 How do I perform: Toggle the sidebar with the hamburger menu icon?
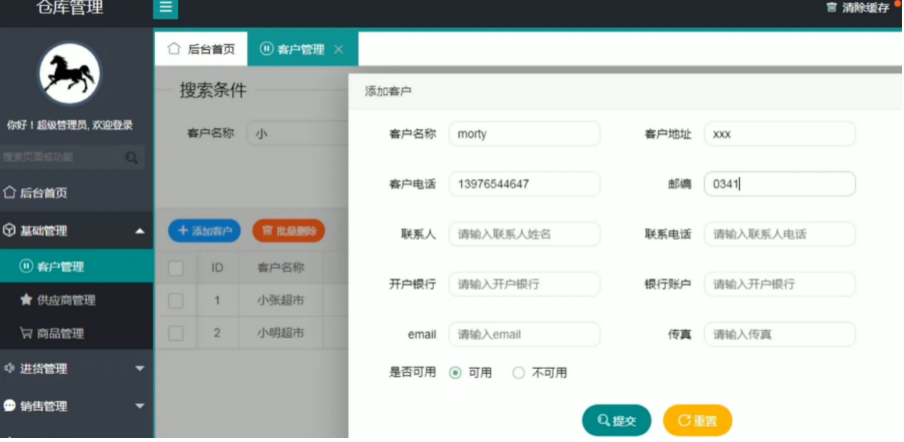coord(165,7)
